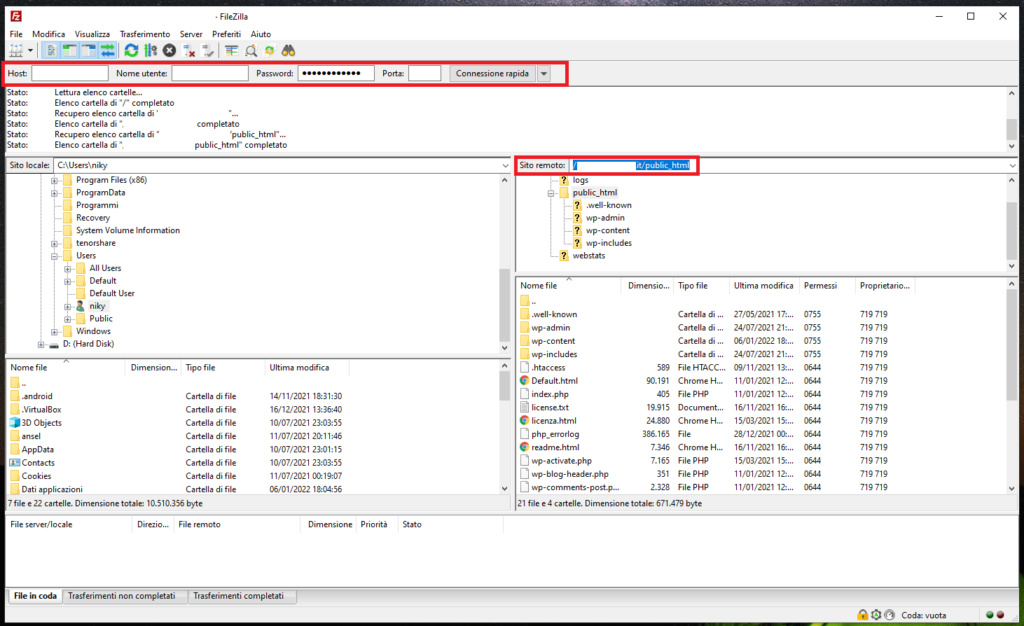Screen dimensions: 1024x626
Task: Open the Trasferimento menu
Action: 144,34
